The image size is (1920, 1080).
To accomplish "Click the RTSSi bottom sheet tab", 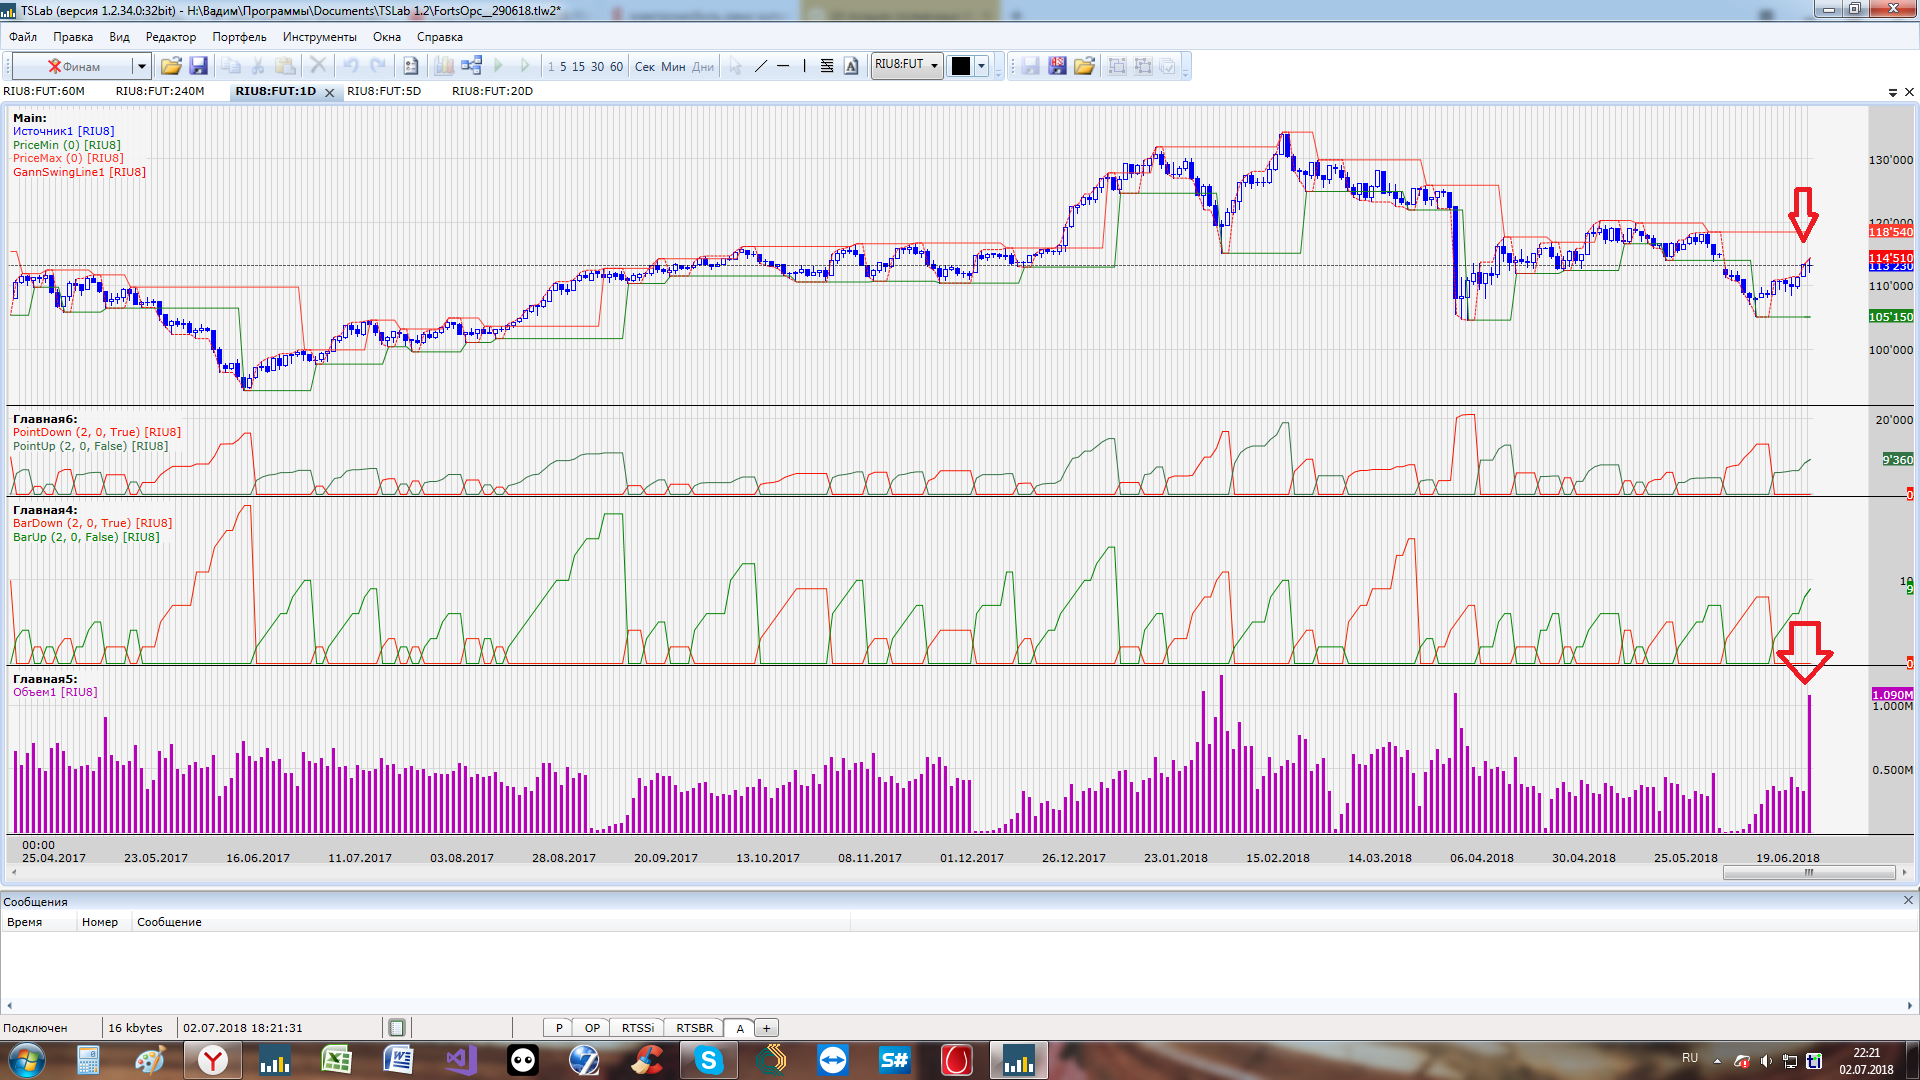I will 637,1028.
